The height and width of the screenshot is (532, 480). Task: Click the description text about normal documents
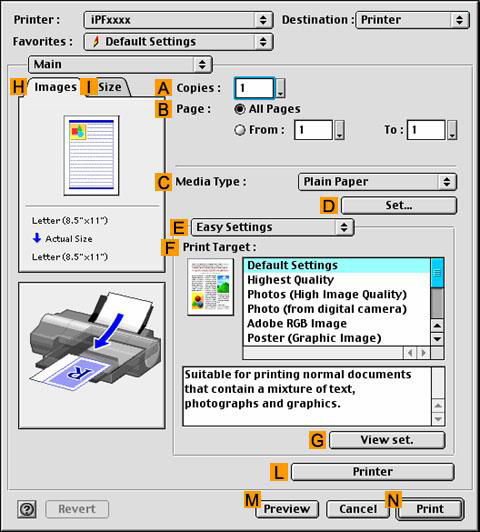click(298, 389)
